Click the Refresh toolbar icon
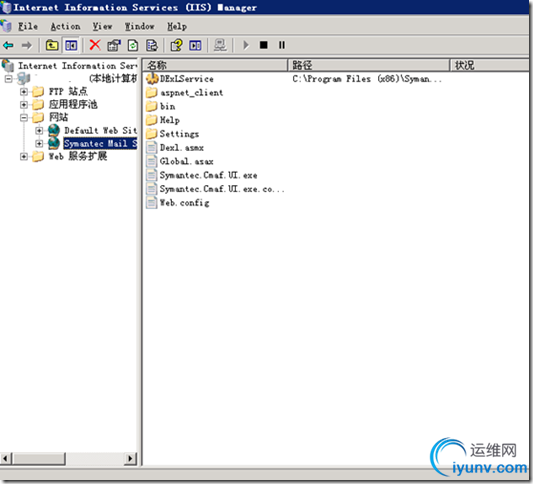Viewport: 533px width, 484px height. point(133,45)
